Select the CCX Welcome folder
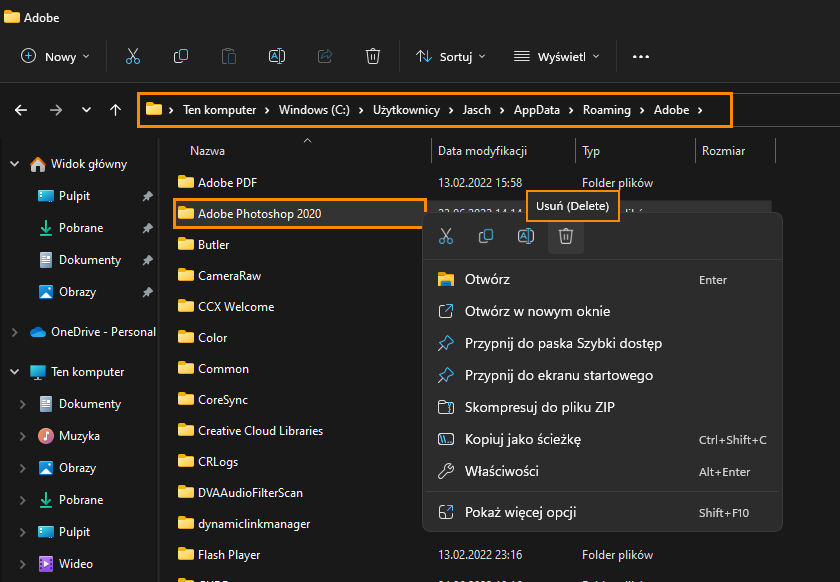This screenshot has height=582, width=840. pyautogui.click(x=236, y=307)
